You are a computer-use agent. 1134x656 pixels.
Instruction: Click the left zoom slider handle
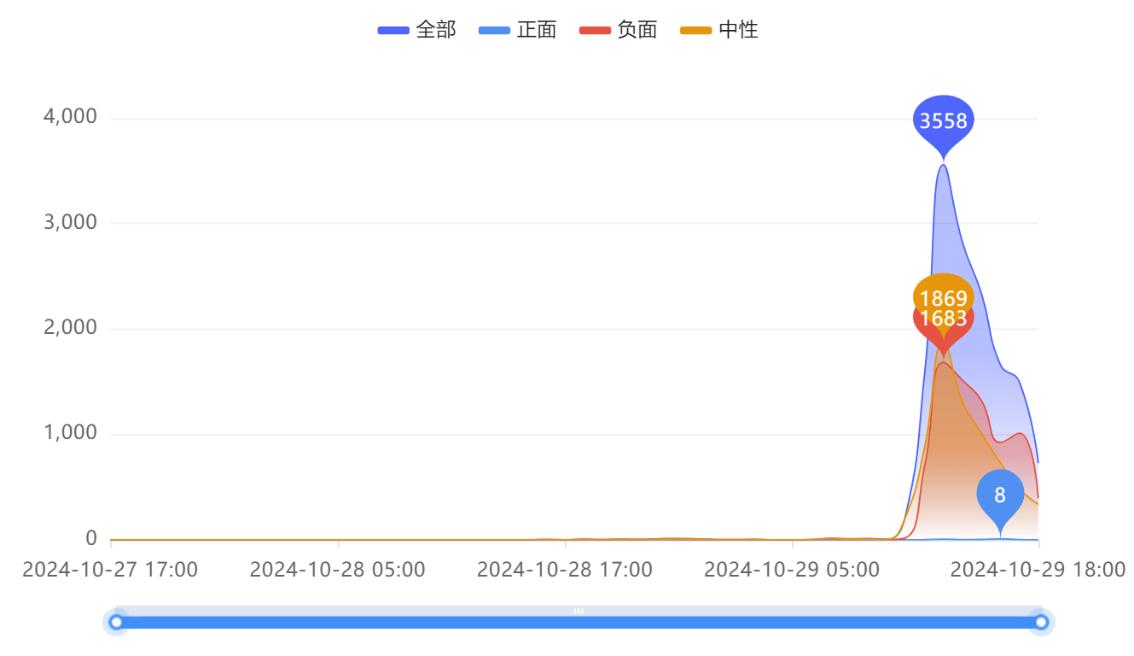[x=116, y=622]
